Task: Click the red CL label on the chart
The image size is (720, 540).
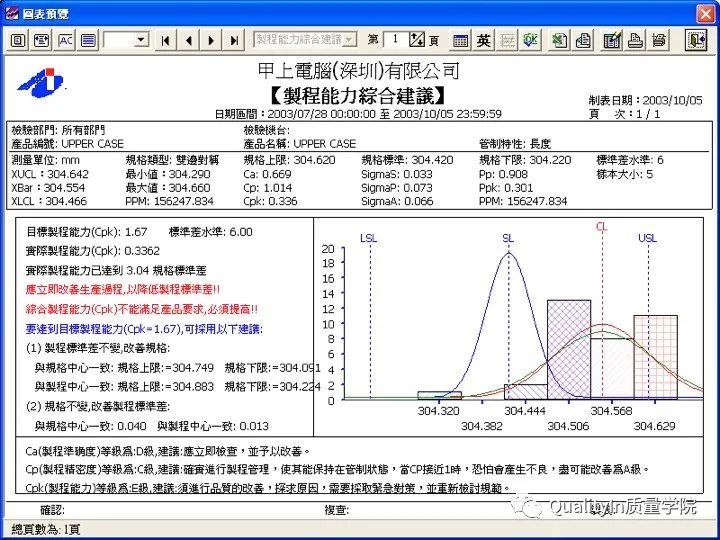Action: [602, 227]
